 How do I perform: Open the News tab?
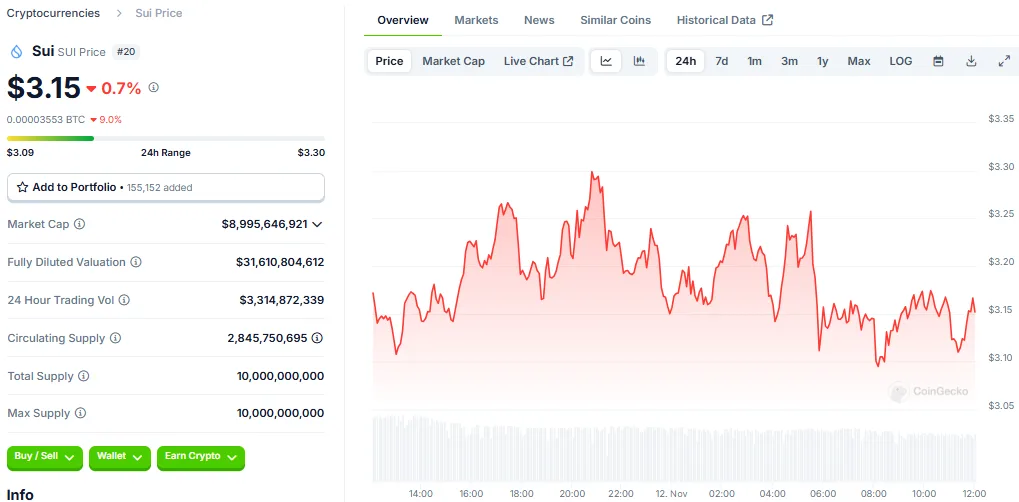[539, 20]
